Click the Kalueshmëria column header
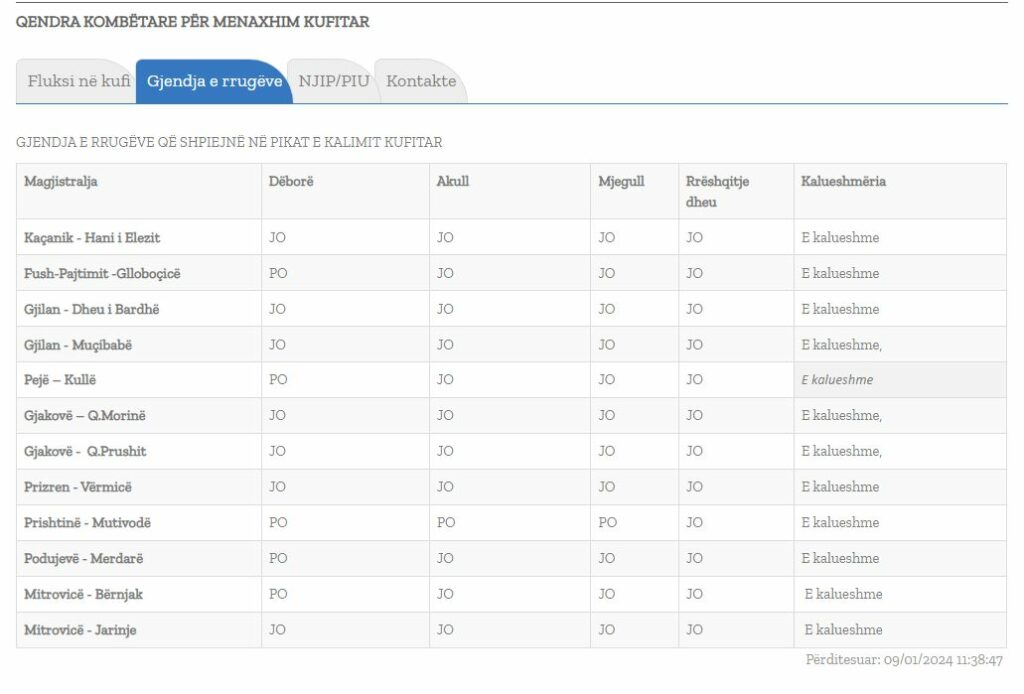This screenshot has width=1024, height=694. tap(843, 181)
